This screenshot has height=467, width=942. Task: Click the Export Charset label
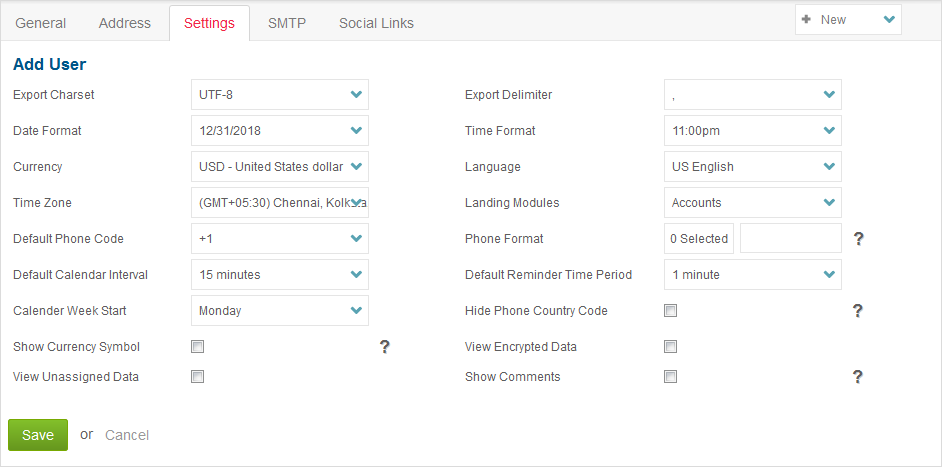click(54, 94)
